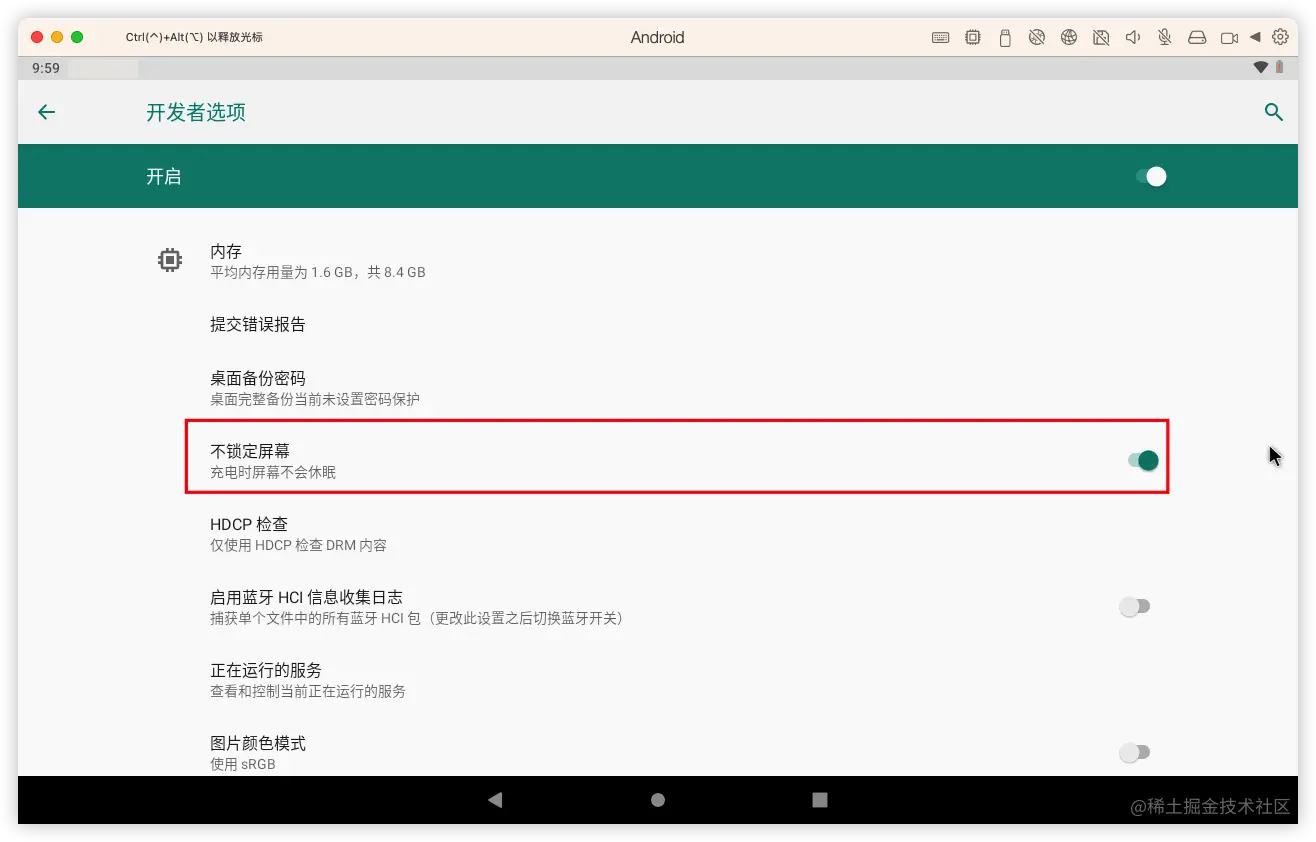Click text 使用 sRGB
This screenshot has height=842, width=1316.
243,764
